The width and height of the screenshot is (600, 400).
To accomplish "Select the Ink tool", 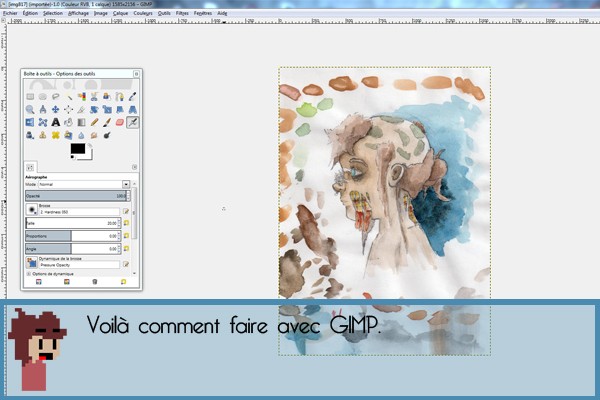I will pos(30,136).
